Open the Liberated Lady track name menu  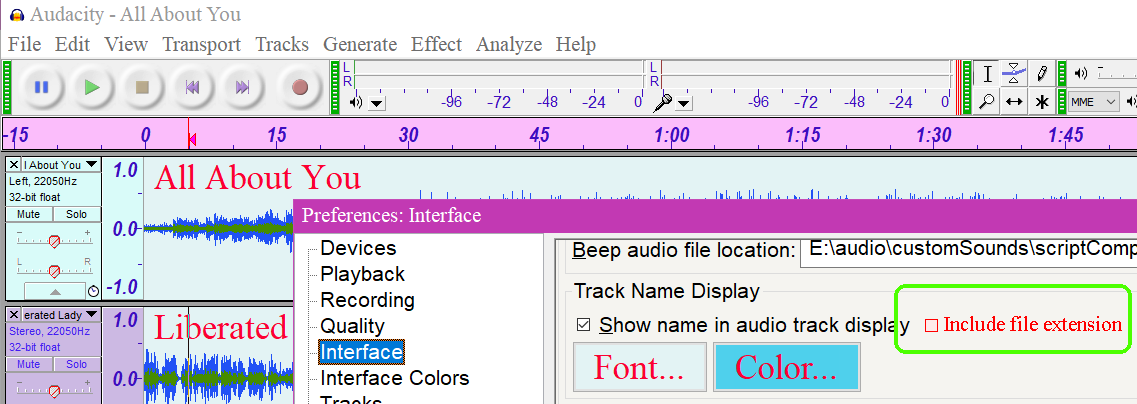click(61, 315)
